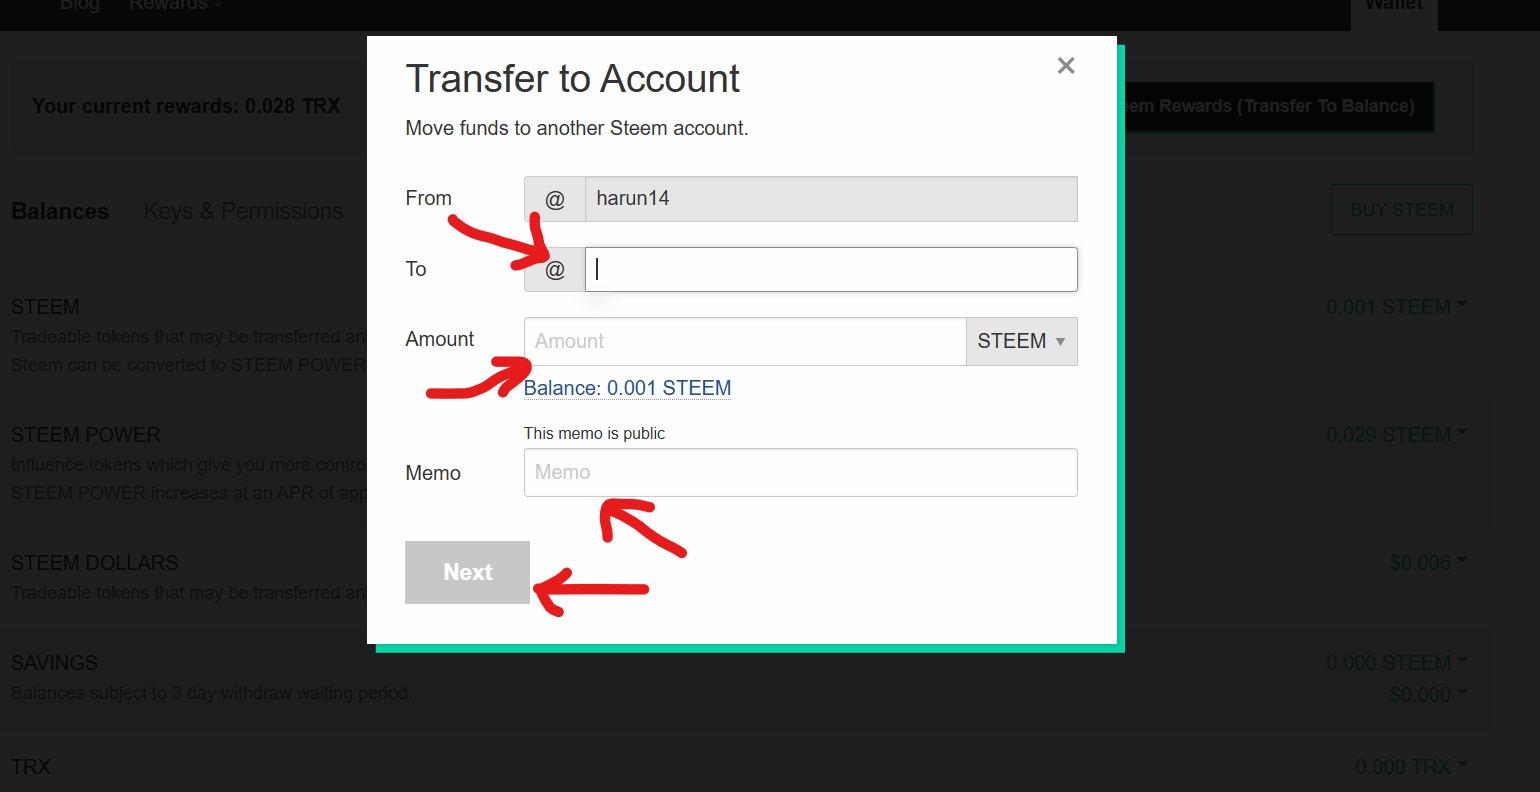Open the $0.006 Steem Dollars dropdown
This screenshot has height=792, width=1540.
click(1428, 563)
